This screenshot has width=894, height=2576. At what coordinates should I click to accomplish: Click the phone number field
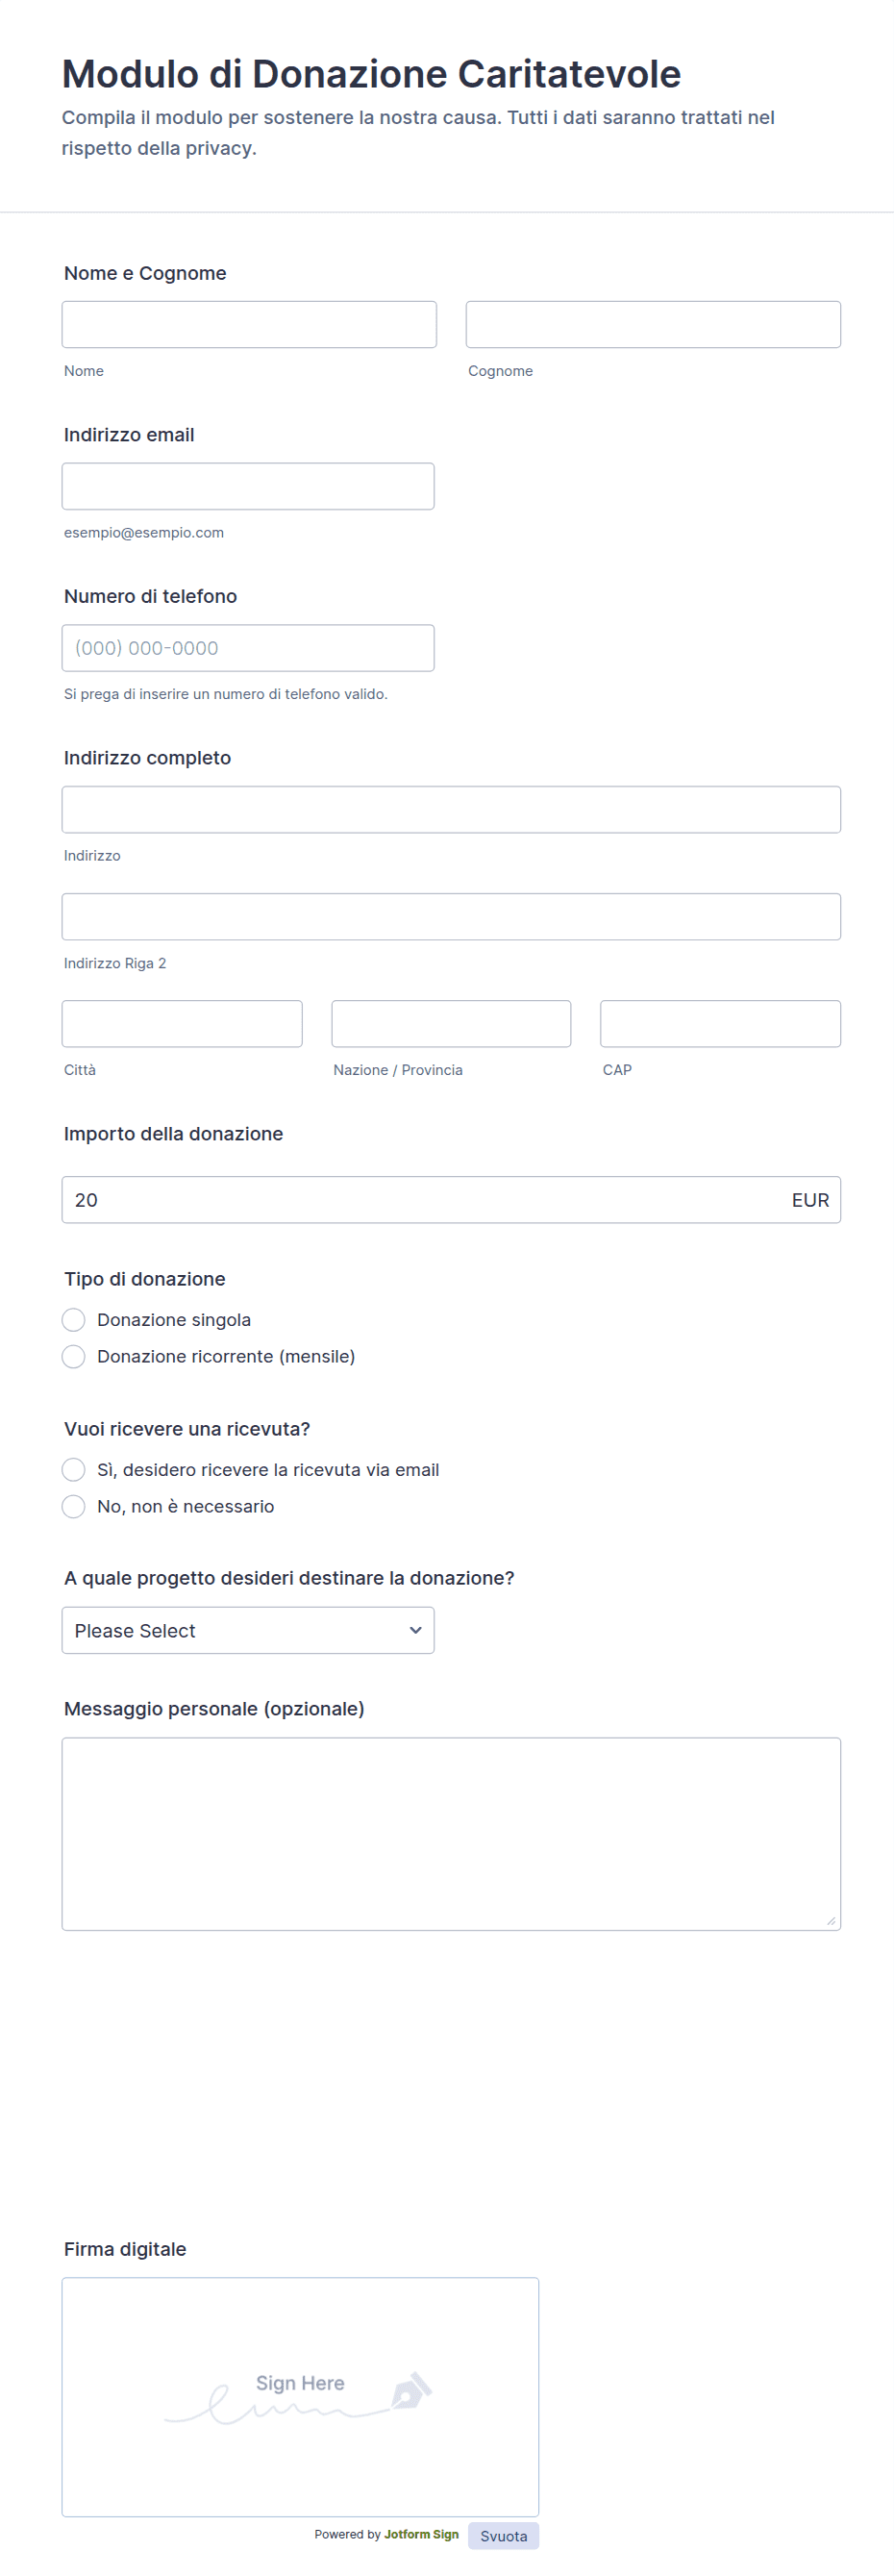tap(248, 648)
